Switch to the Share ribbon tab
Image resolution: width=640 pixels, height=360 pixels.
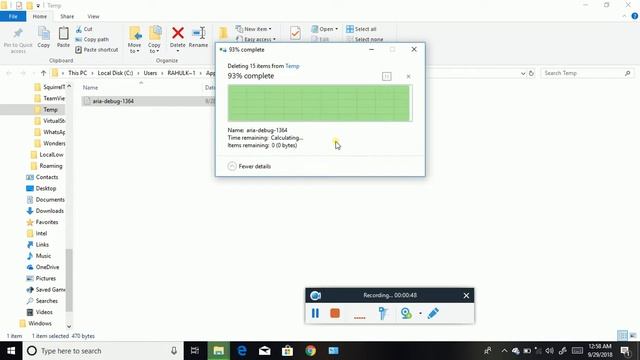[x=67, y=16]
